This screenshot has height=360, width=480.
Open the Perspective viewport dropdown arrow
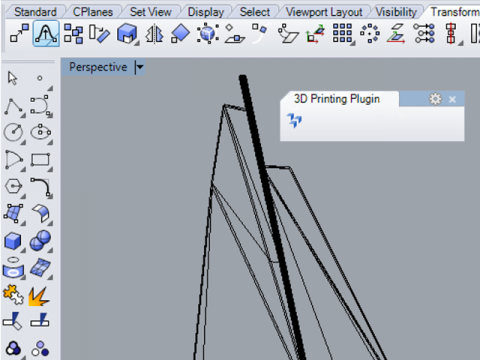pos(140,67)
